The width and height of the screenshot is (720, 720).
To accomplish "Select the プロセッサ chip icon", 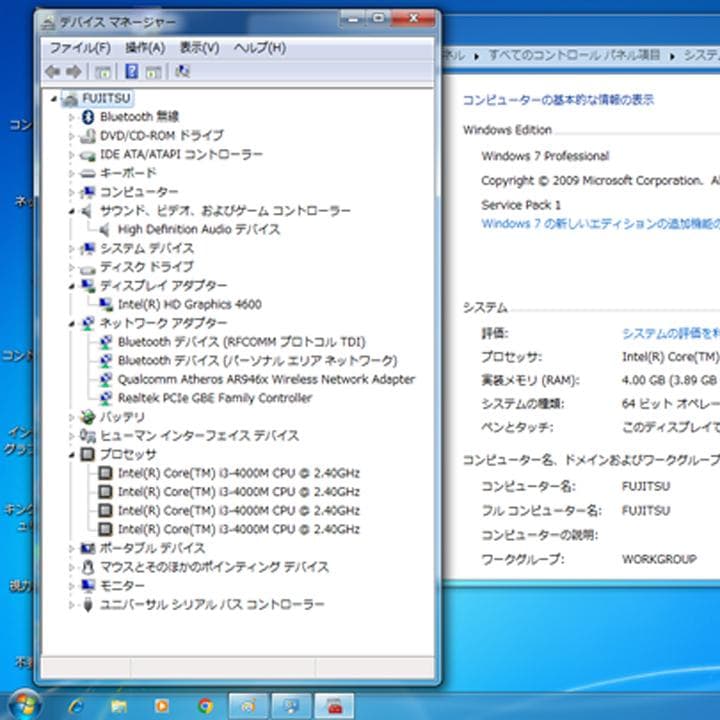I will 87,454.
